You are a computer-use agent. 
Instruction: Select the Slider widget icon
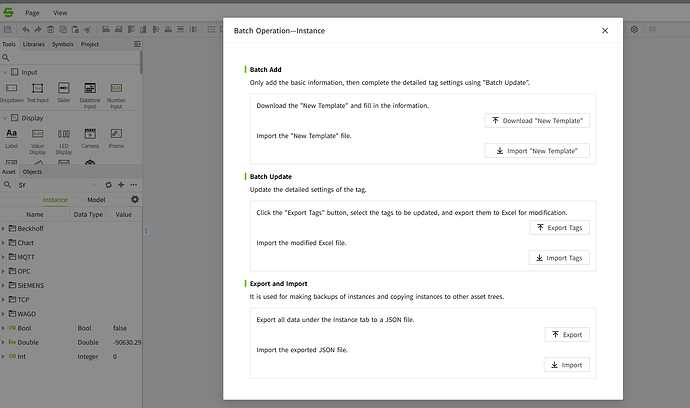64,88
